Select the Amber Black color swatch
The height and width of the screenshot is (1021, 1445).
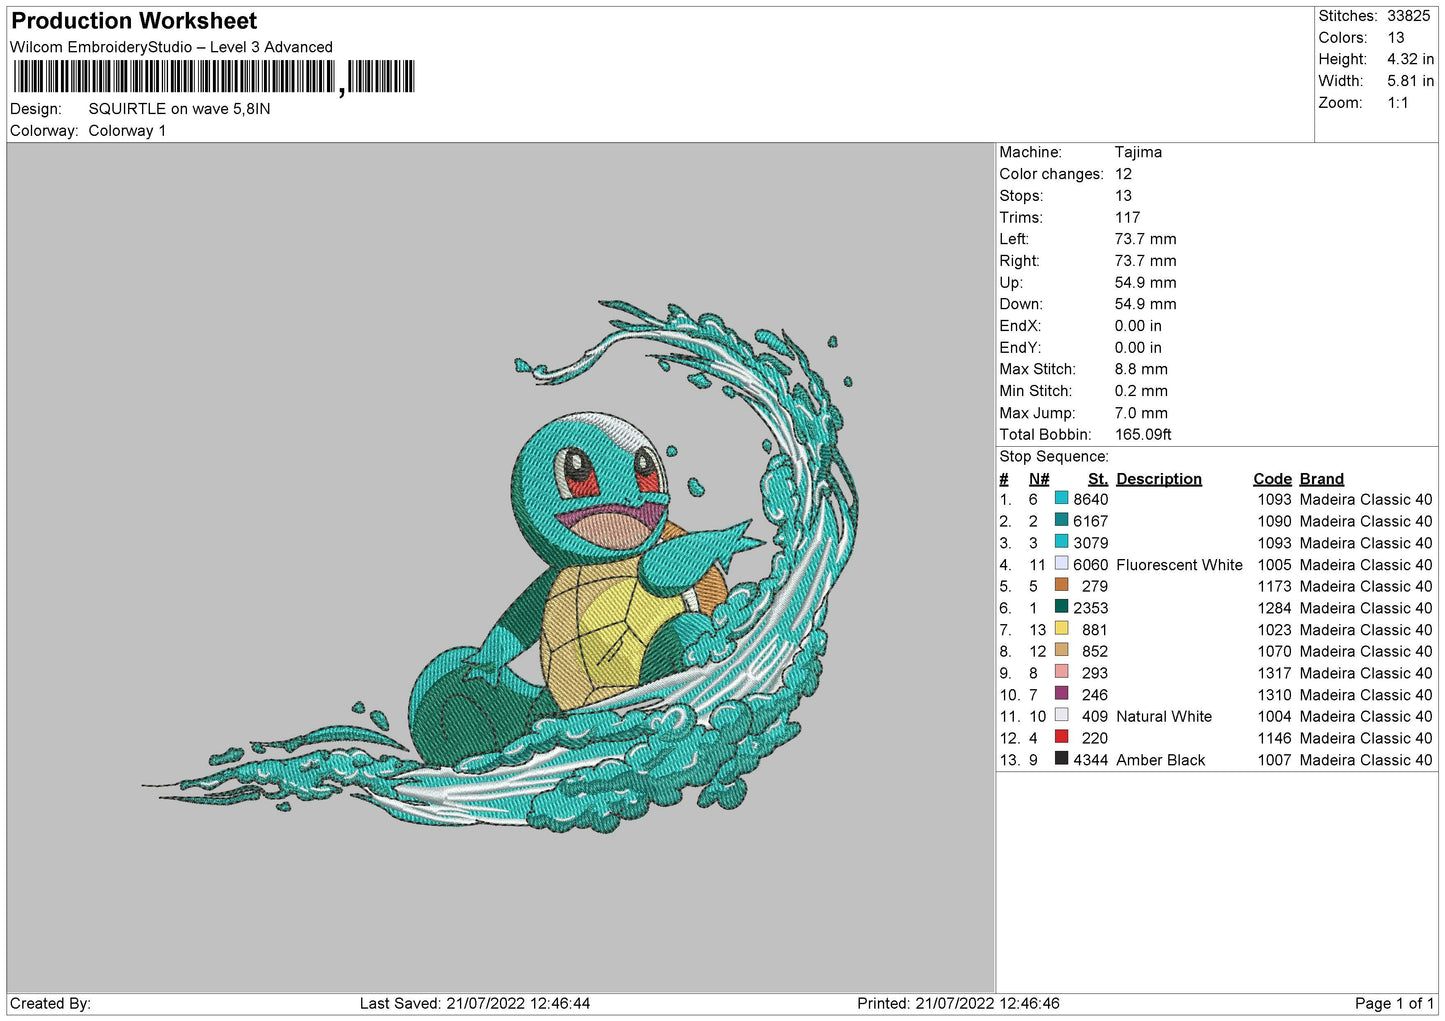pos(1061,759)
